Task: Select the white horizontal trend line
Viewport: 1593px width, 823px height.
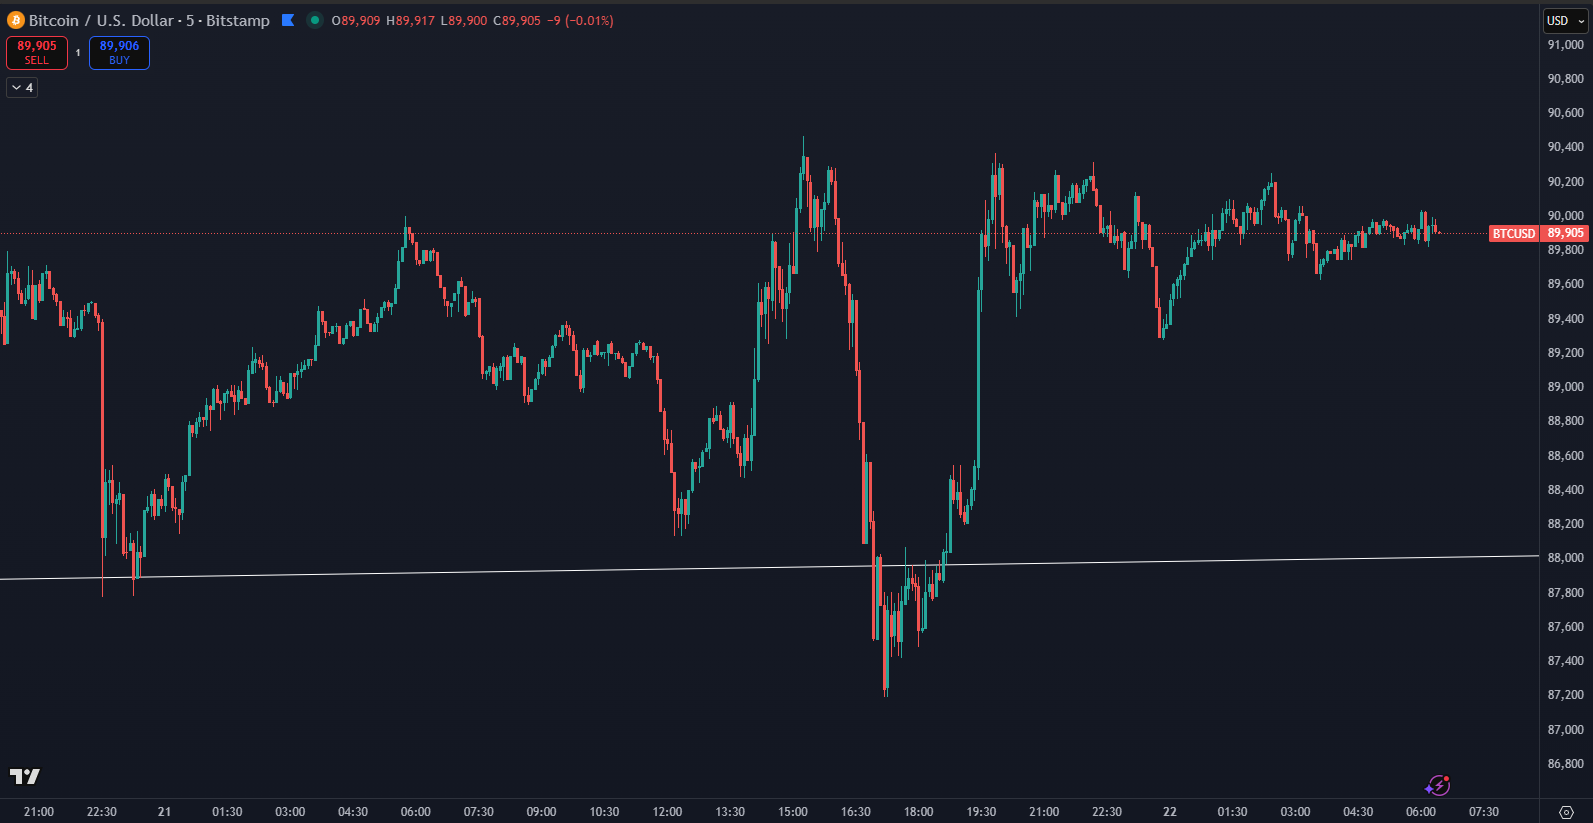Action: [x=500, y=570]
